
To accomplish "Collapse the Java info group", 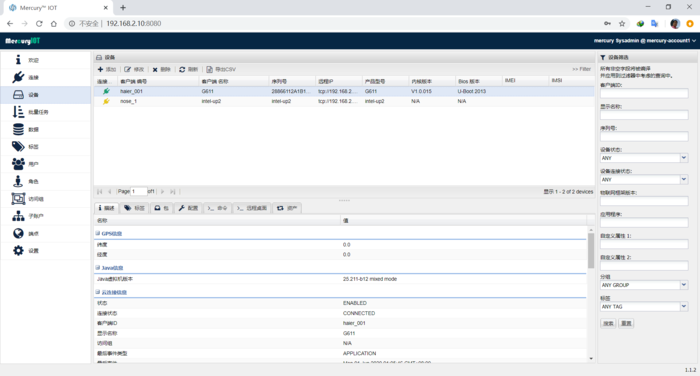I will 98,267.
